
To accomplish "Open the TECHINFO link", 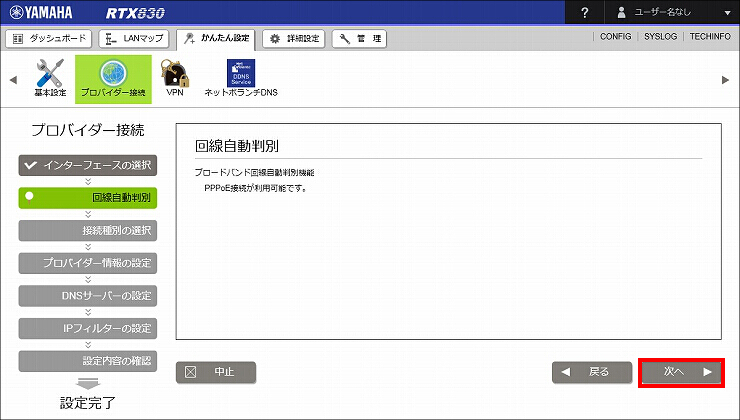I will (x=710, y=36).
